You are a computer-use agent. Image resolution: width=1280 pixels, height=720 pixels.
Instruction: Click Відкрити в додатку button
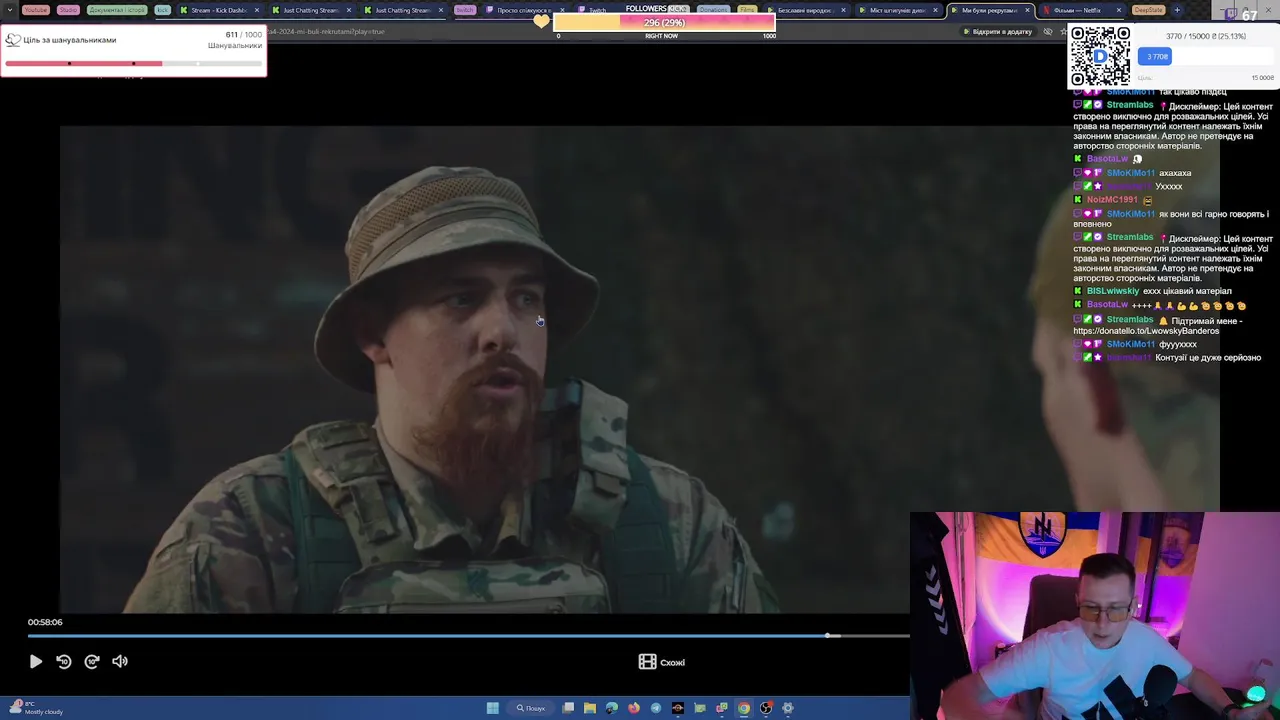(997, 31)
